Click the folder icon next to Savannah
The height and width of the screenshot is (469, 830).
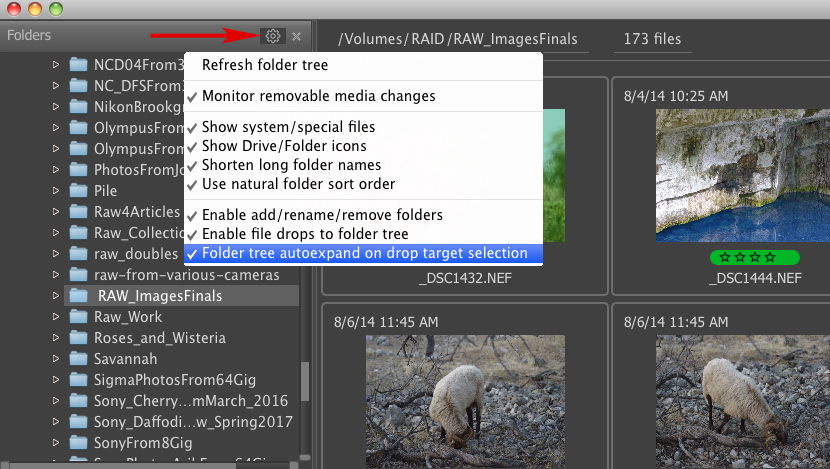tap(79, 359)
